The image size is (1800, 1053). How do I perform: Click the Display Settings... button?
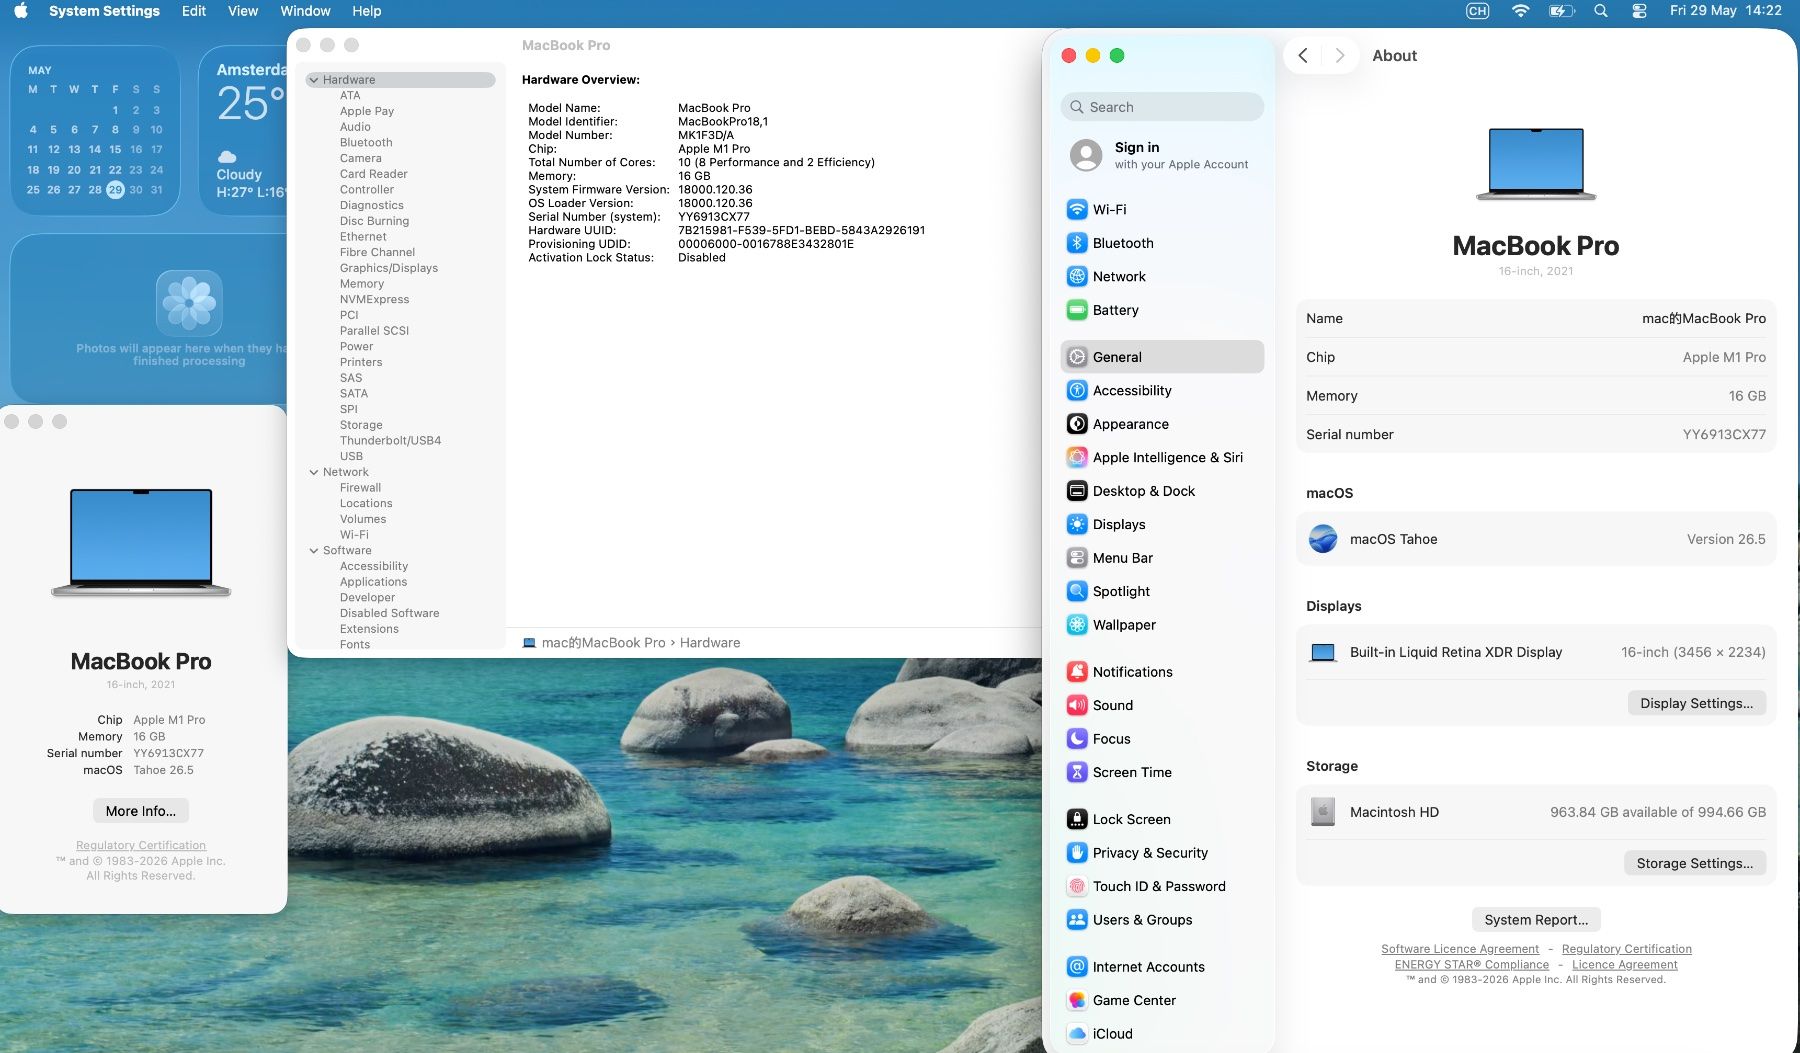coord(1696,703)
